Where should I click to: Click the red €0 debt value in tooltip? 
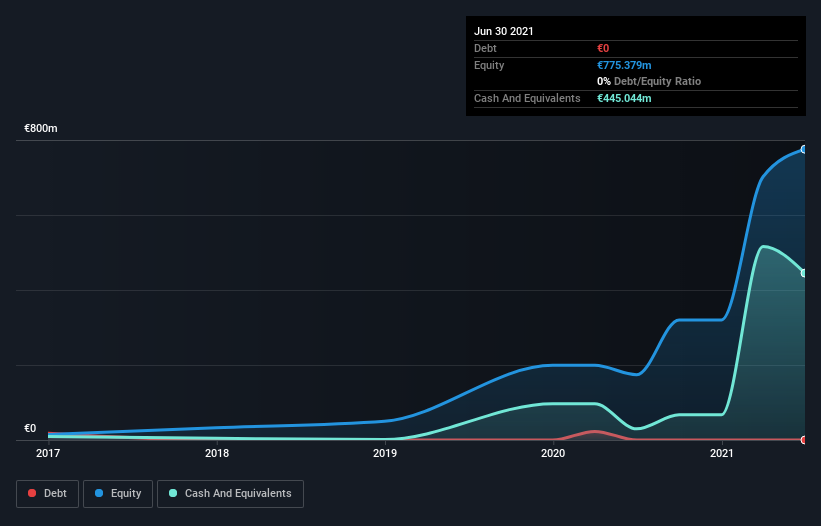coord(603,48)
